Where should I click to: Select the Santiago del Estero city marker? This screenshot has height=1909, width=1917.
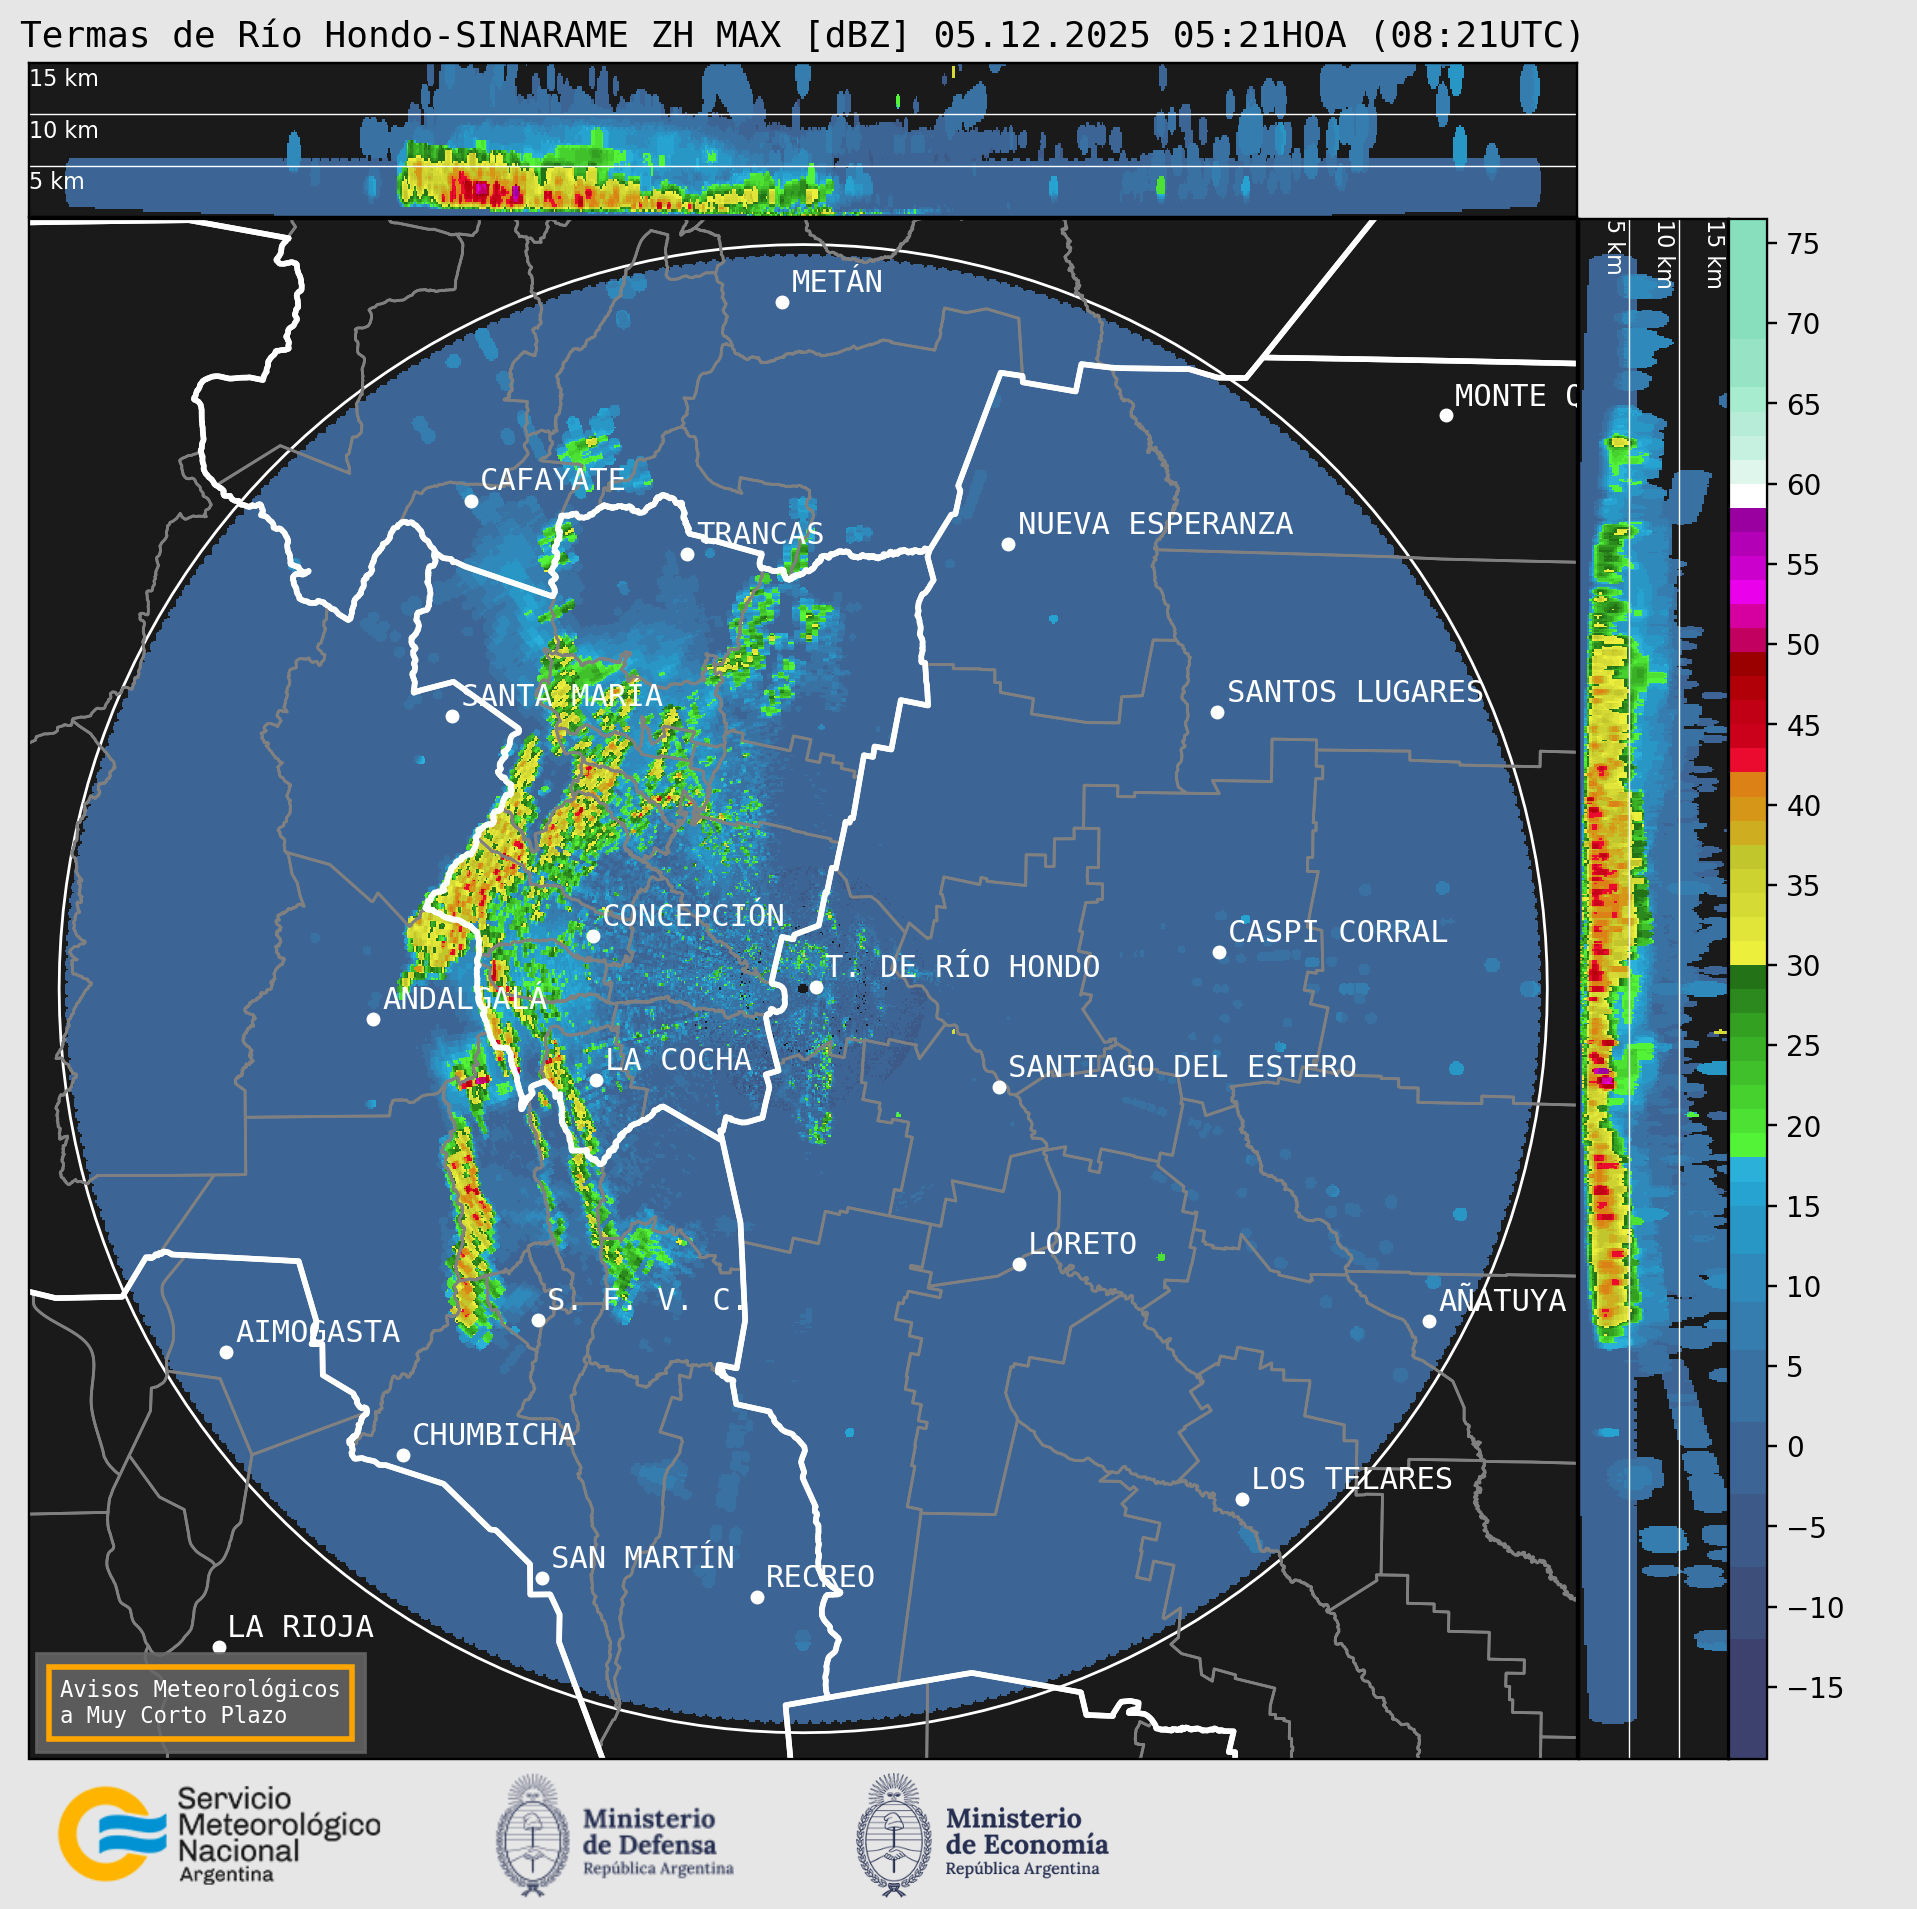click(999, 1087)
